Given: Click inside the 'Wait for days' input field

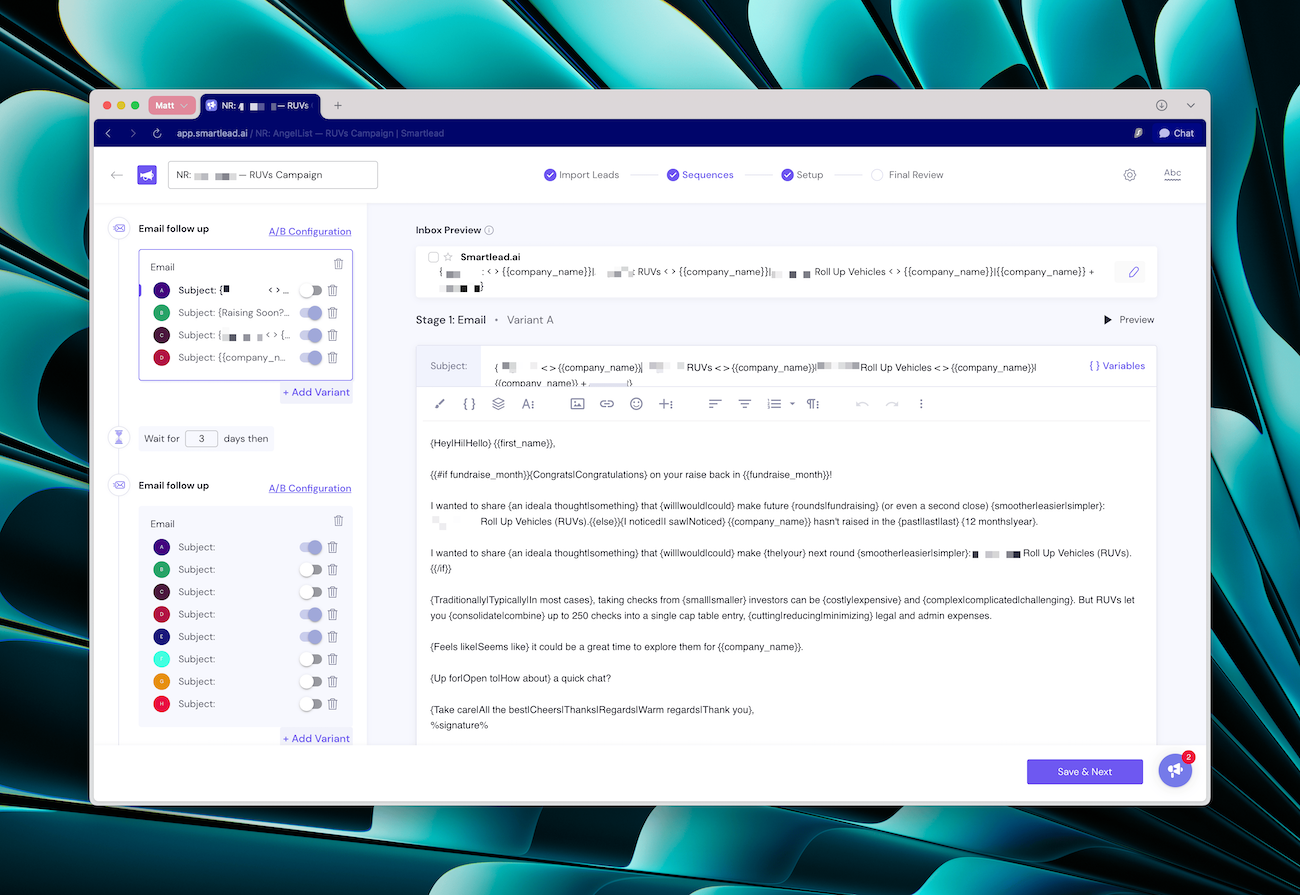Looking at the screenshot, I should pyautogui.click(x=202, y=438).
